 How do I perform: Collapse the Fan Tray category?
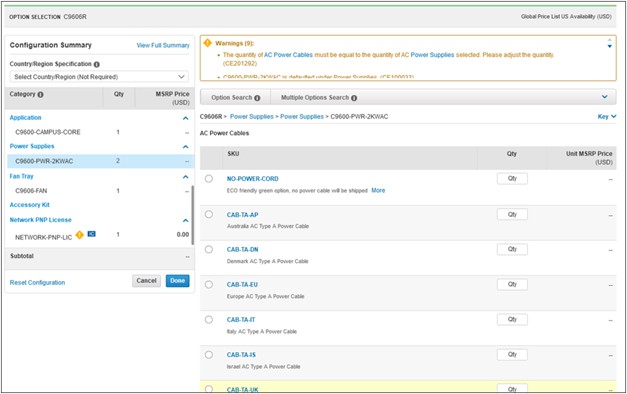point(186,177)
